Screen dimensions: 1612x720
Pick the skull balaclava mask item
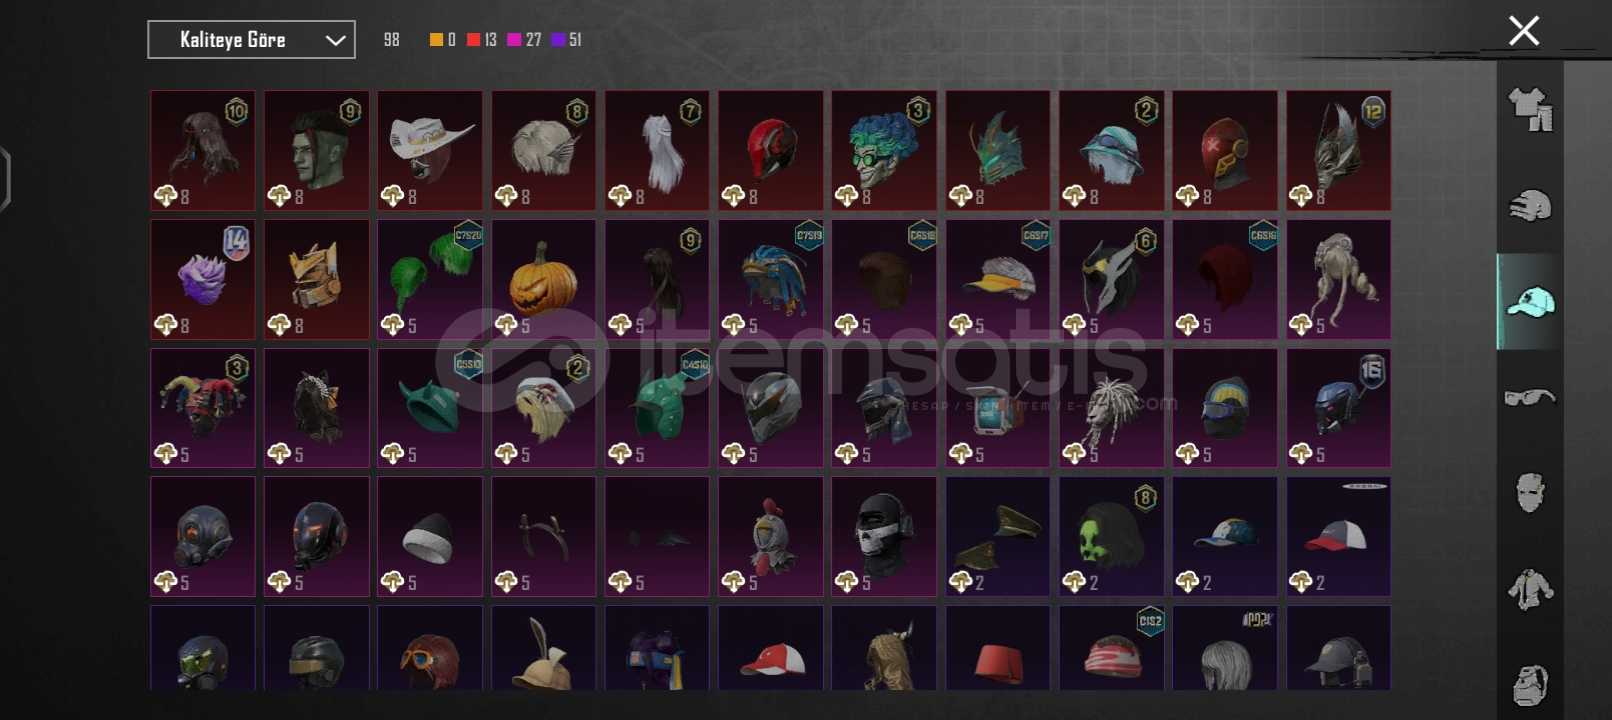coord(884,537)
